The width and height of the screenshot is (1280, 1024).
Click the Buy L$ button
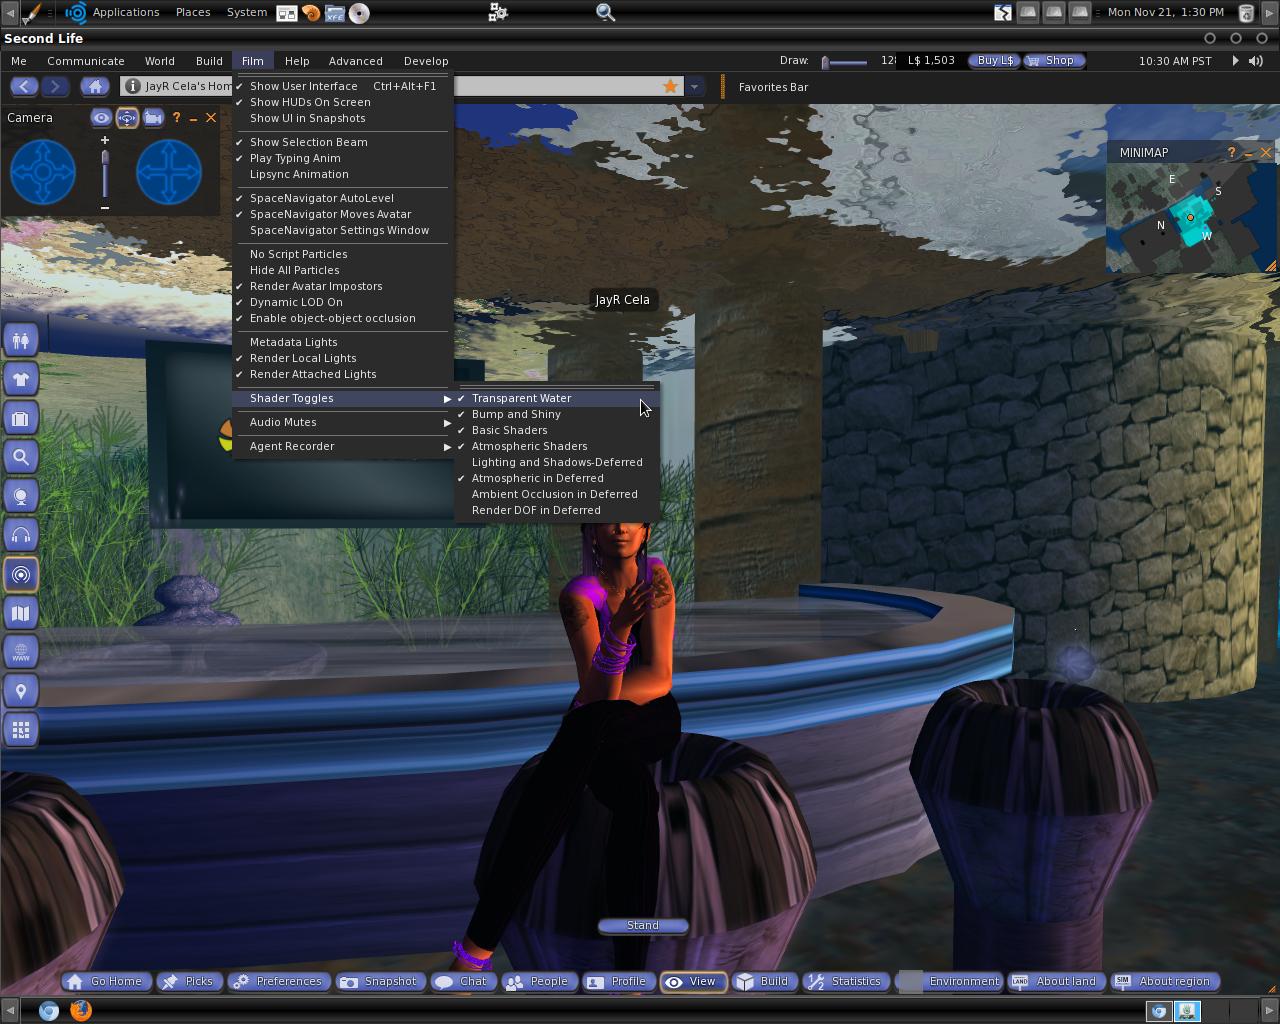994,61
